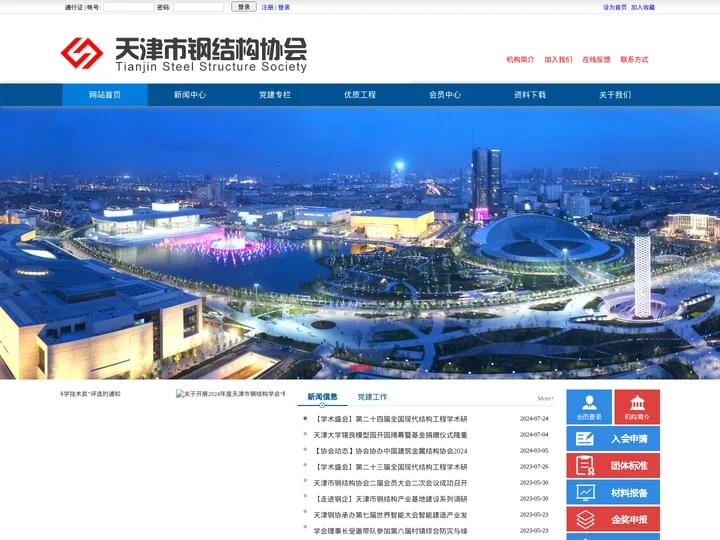Switch to the 党建工作 tab
The height and width of the screenshot is (540, 720).
372,397
